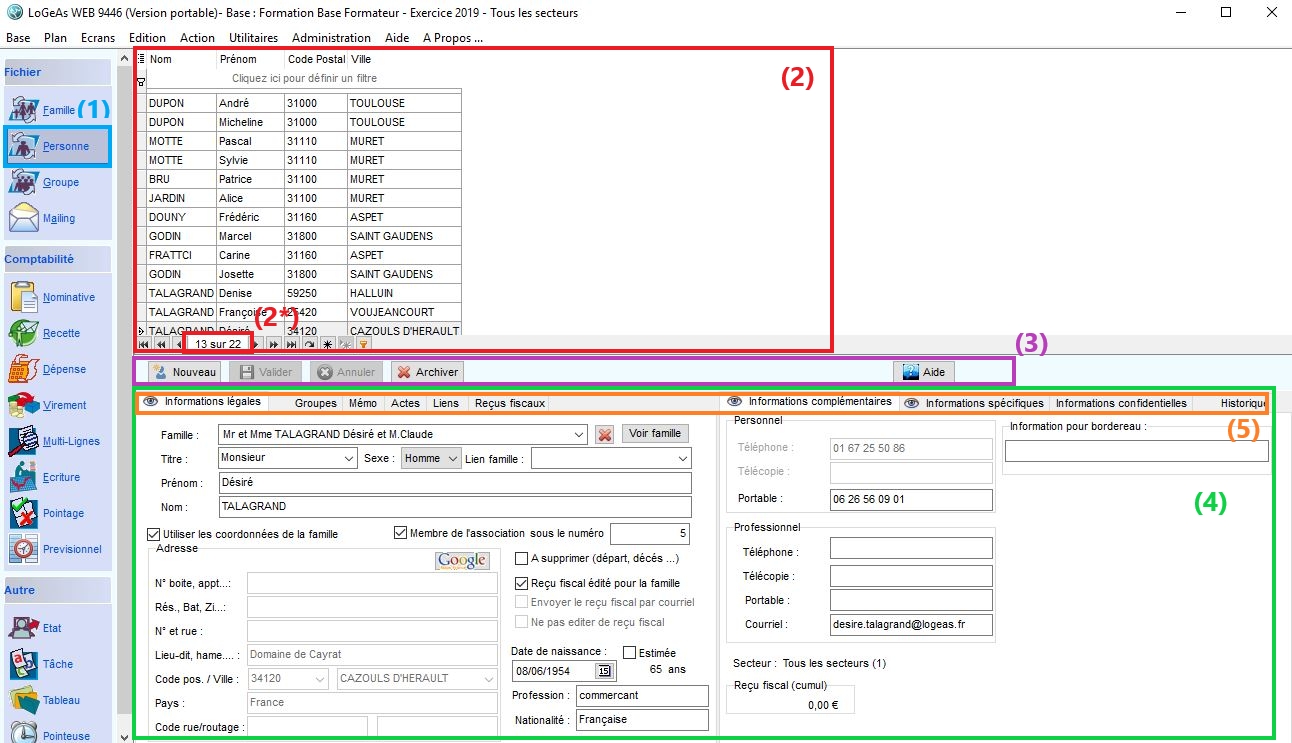The image size is (1292, 743).
Task: Switch to the Reçus fiscaux tab
Action: click(509, 404)
